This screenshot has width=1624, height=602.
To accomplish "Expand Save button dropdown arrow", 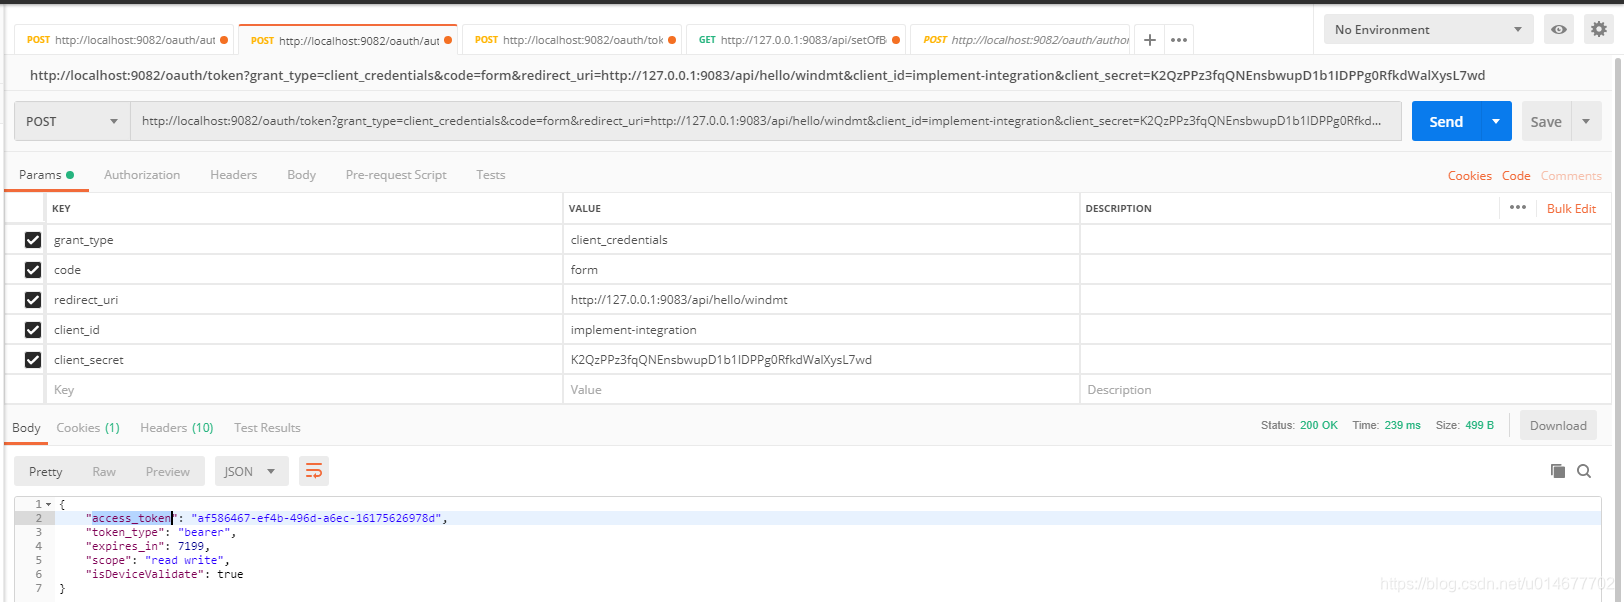I will [1586, 121].
